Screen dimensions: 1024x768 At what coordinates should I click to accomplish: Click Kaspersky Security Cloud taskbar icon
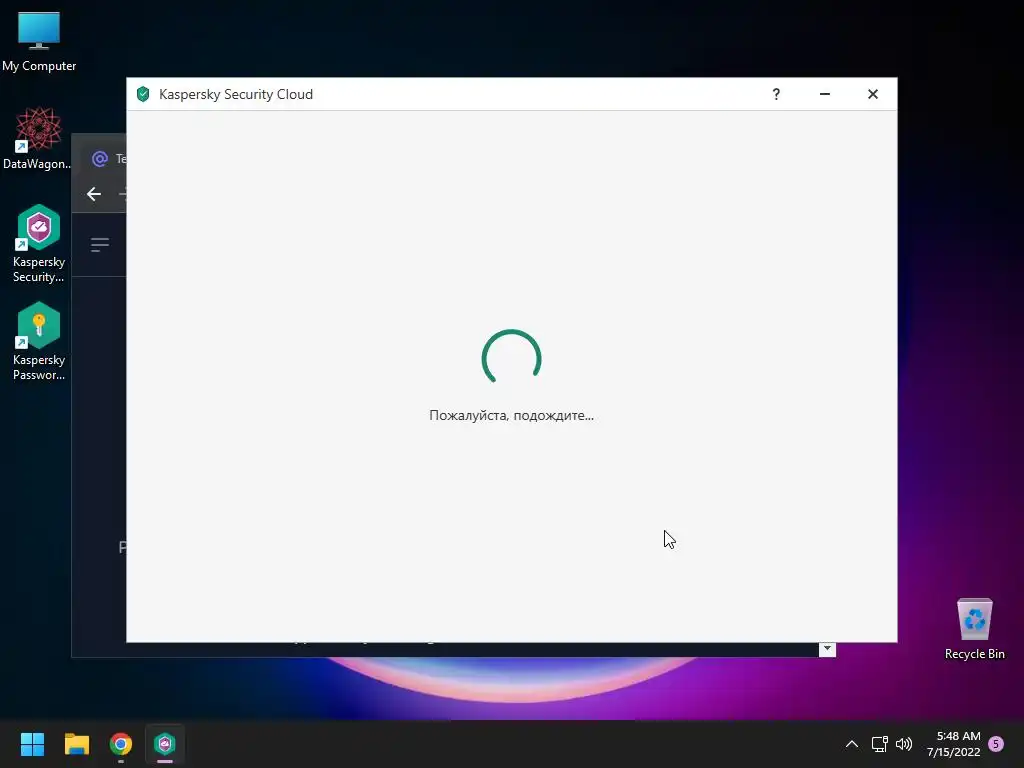pyautogui.click(x=165, y=744)
